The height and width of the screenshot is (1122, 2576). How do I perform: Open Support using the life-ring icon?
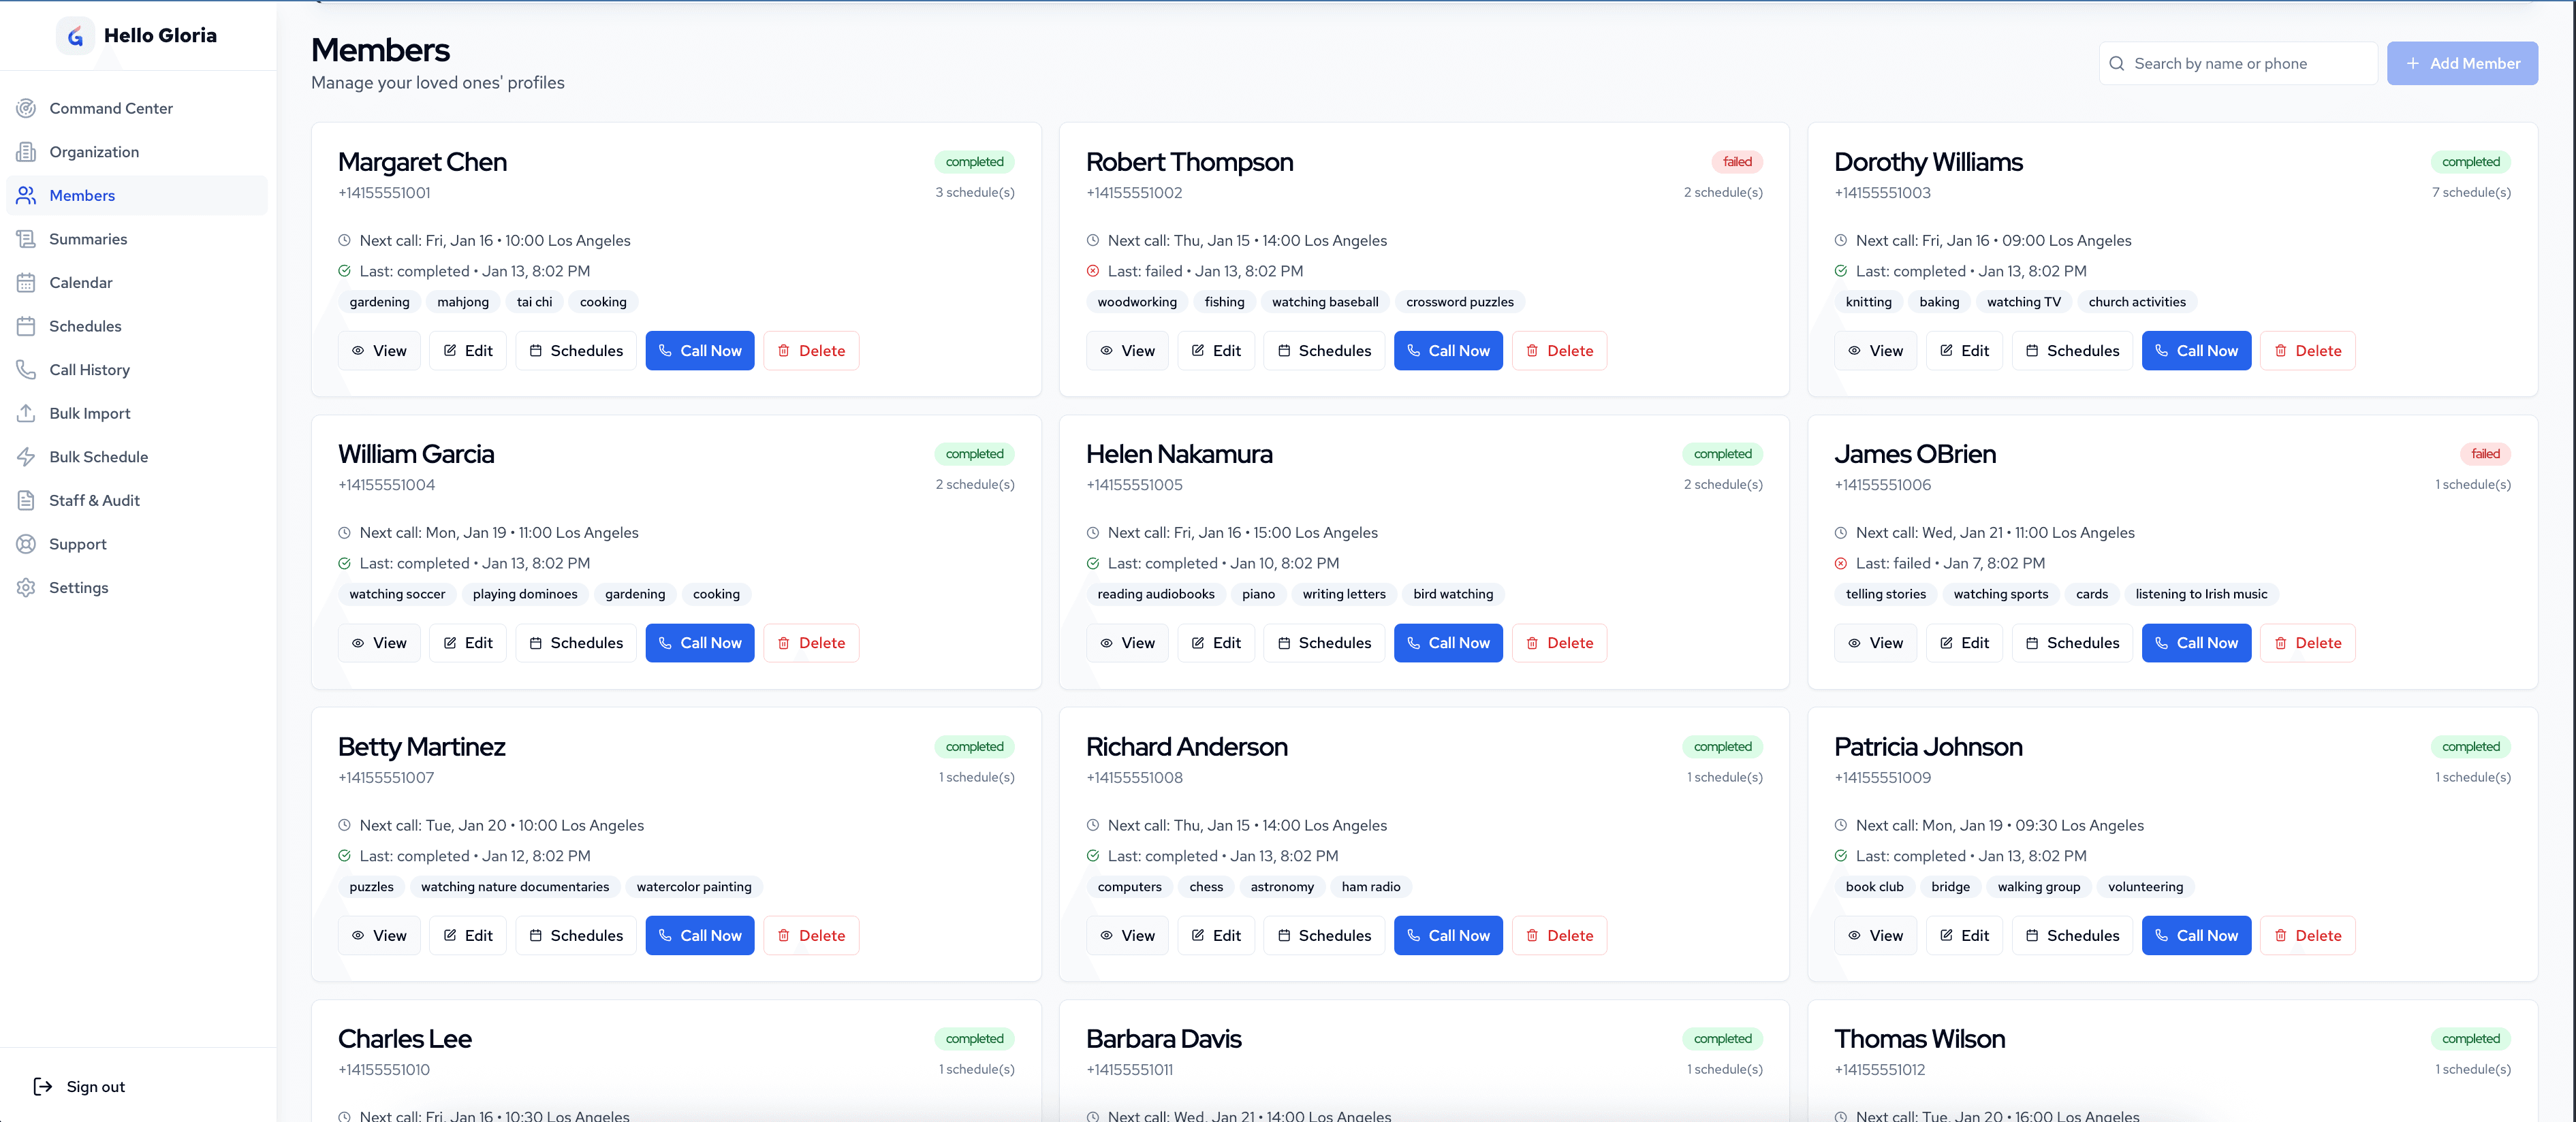pyautogui.click(x=26, y=543)
